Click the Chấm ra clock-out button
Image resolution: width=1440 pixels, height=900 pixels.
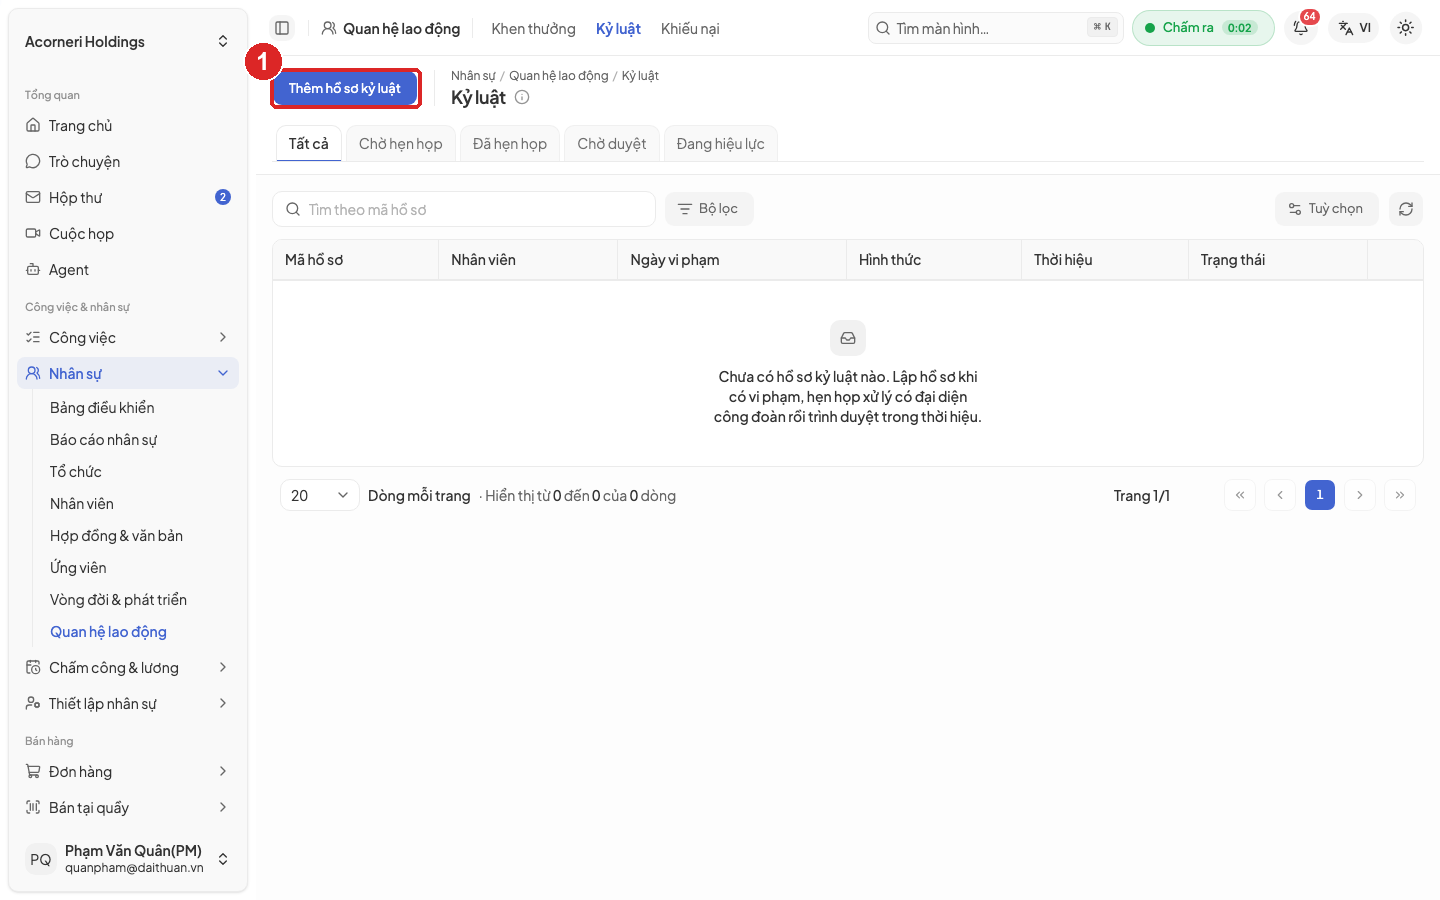(x=1203, y=28)
